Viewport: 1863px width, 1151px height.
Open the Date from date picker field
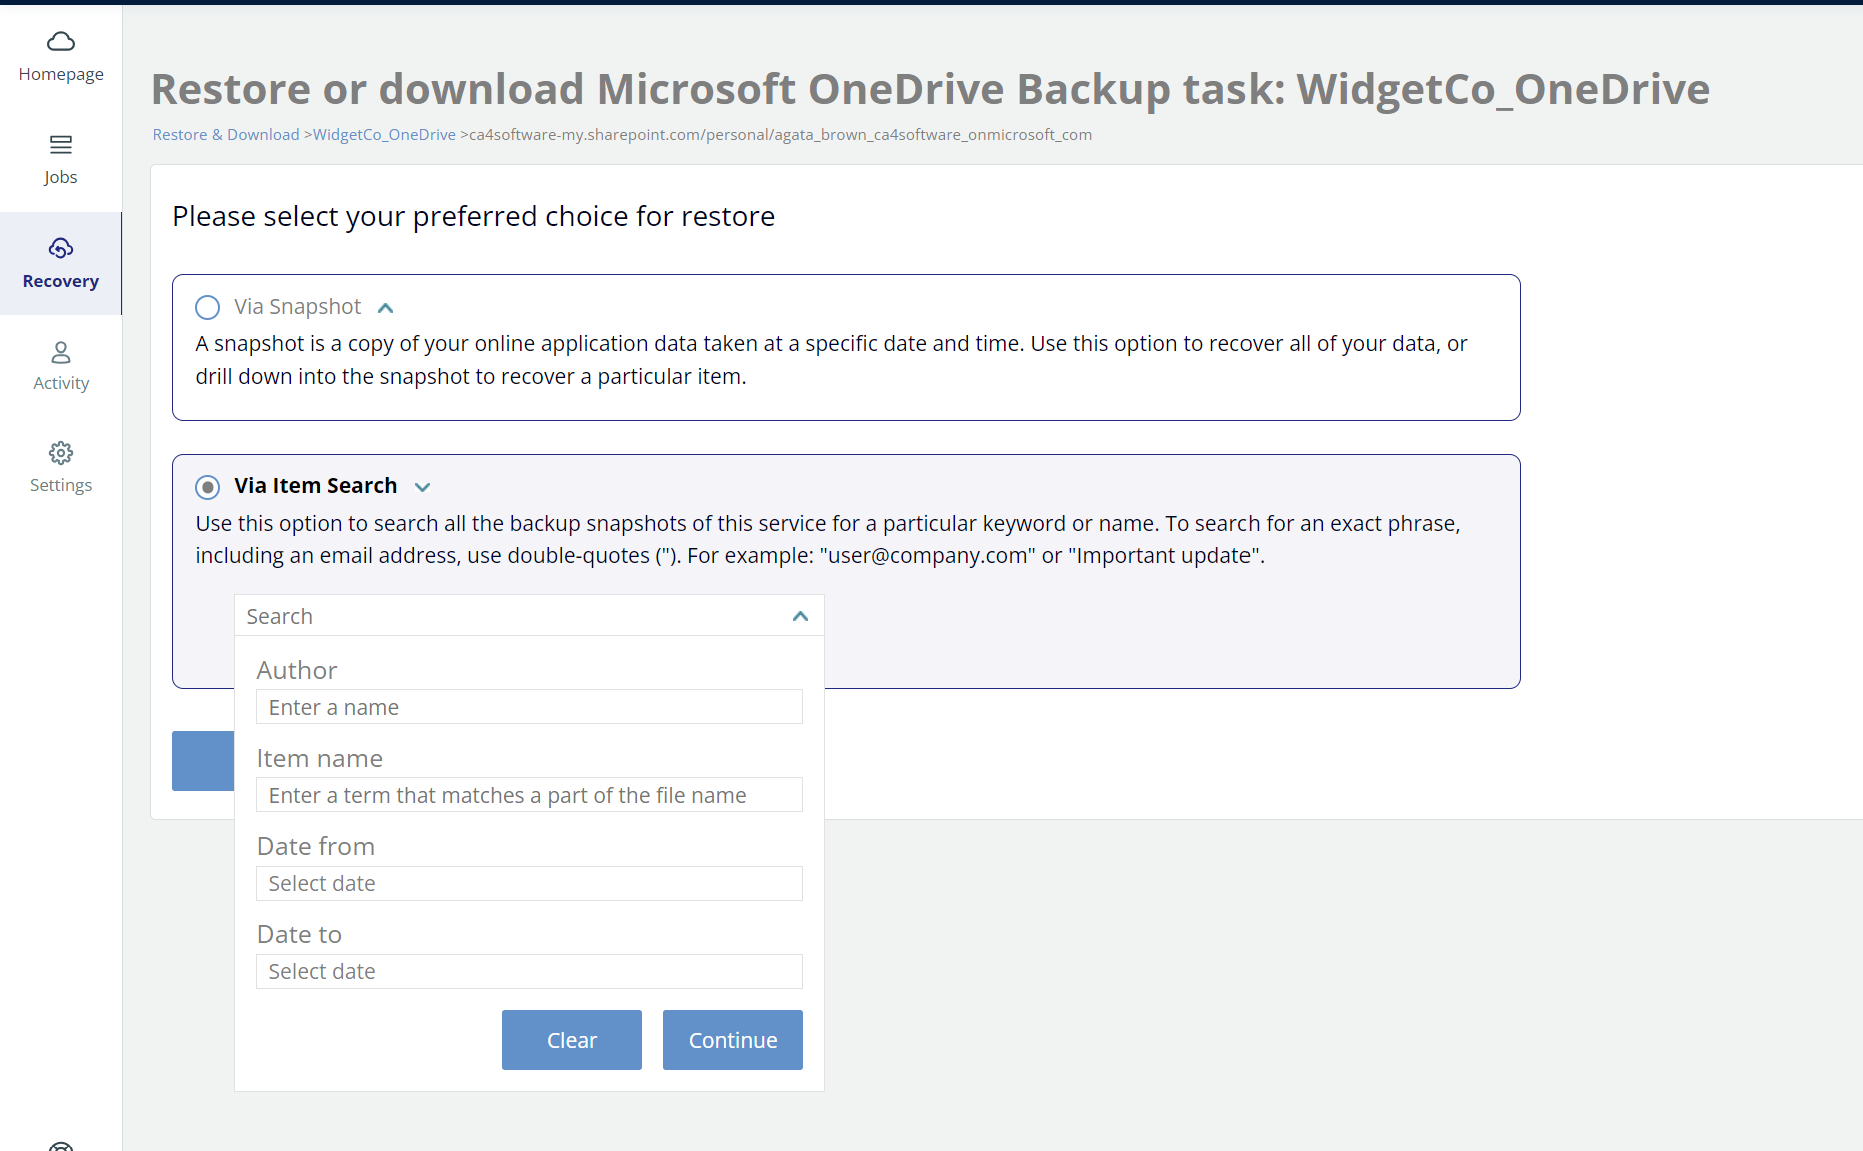click(529, 883)
